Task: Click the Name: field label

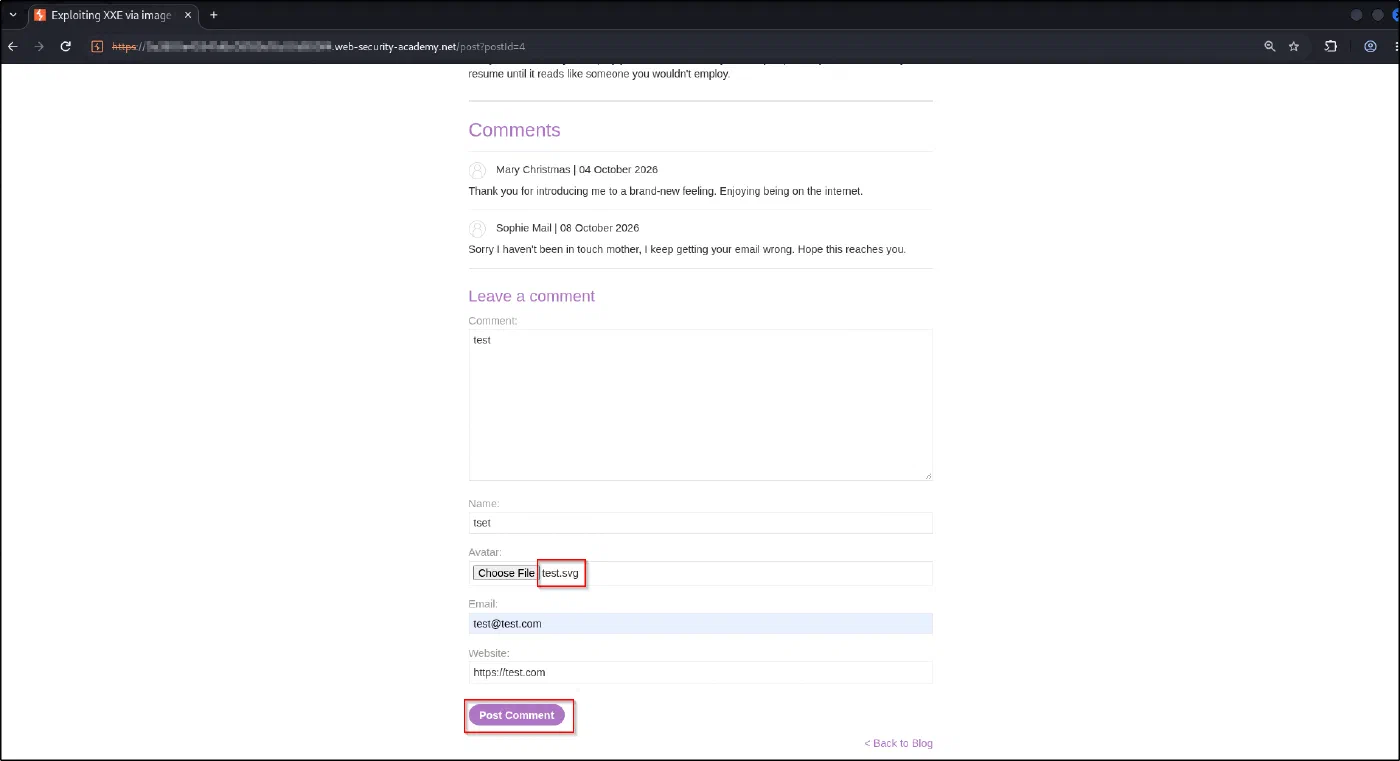Action: [484, 504]
